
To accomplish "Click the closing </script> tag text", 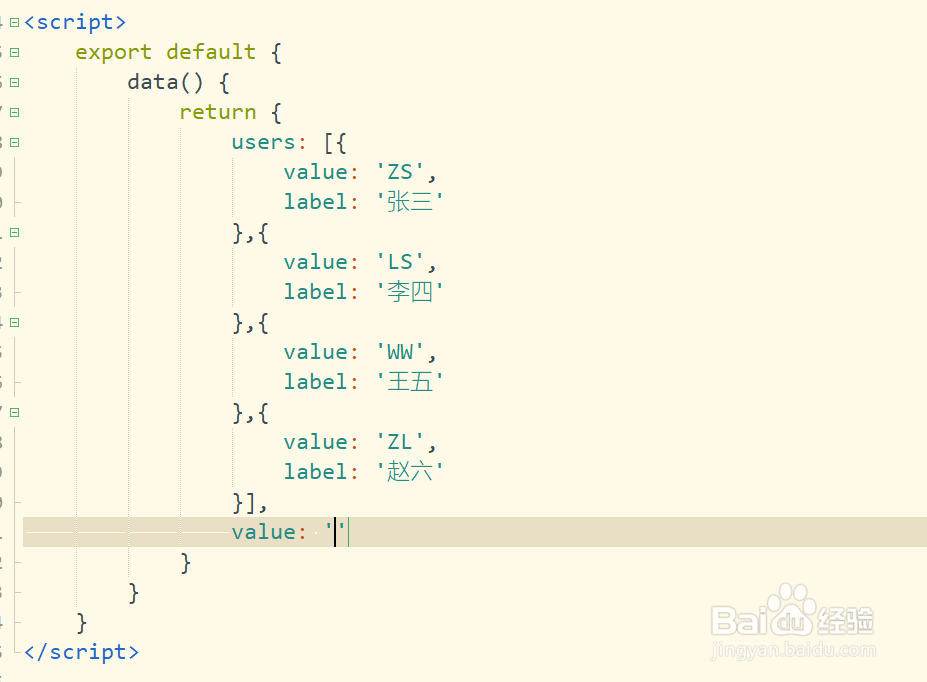I will pyautogui.click(x=82, y=652).
